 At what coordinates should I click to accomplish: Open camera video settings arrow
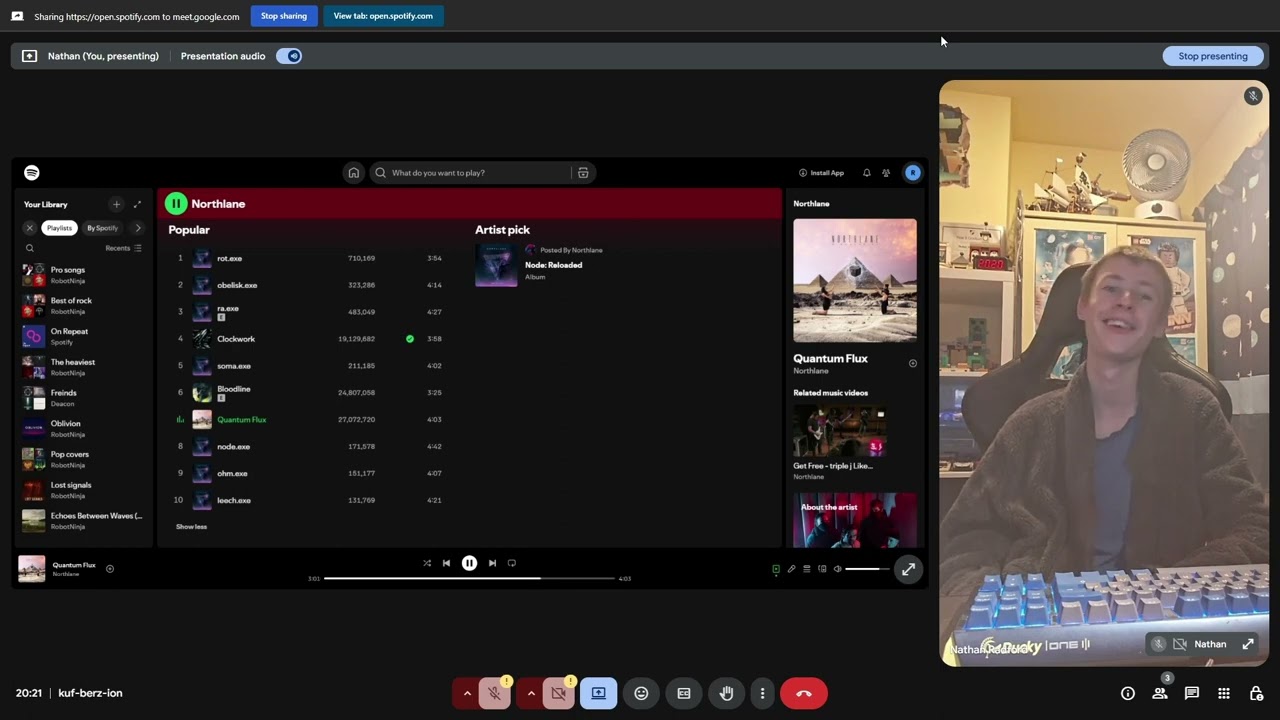coord(531,693)
